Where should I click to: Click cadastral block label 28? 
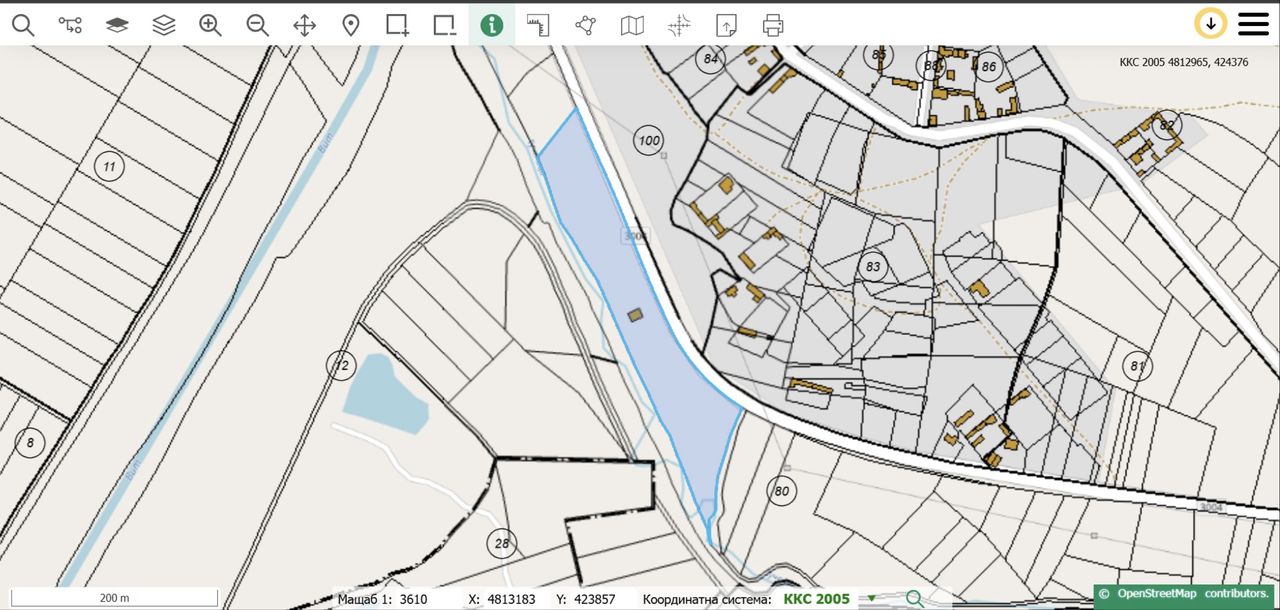502,544
